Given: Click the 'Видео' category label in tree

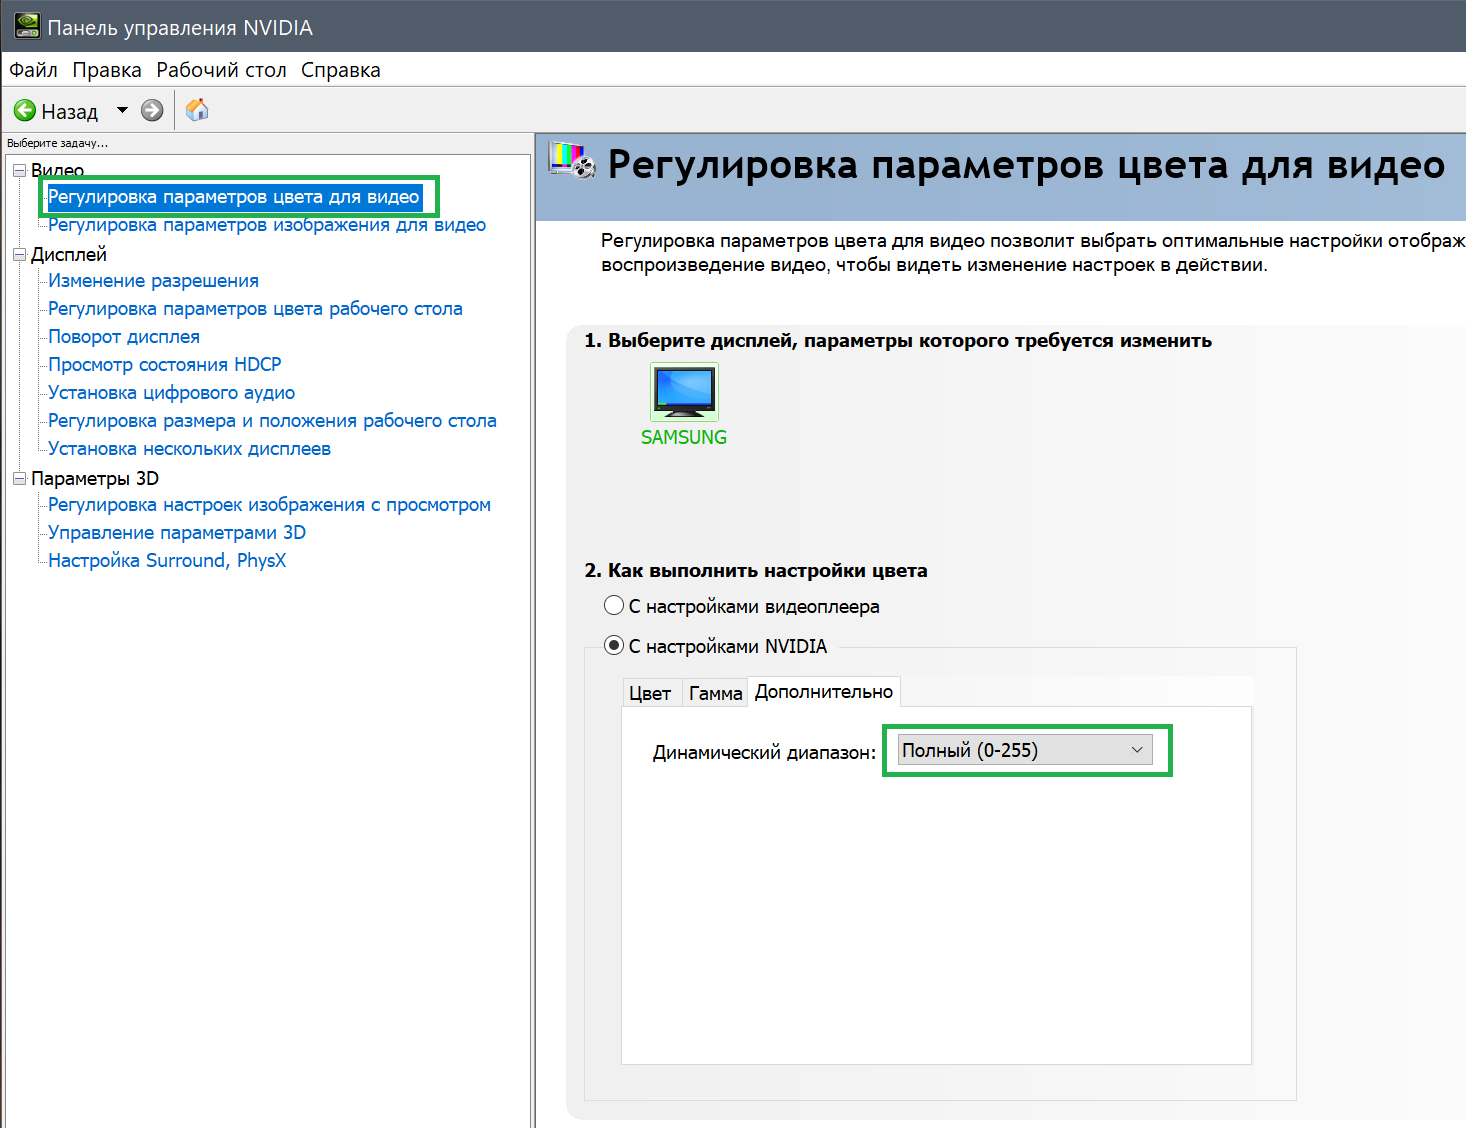Looking at the screenshot, I should point(57,170).
